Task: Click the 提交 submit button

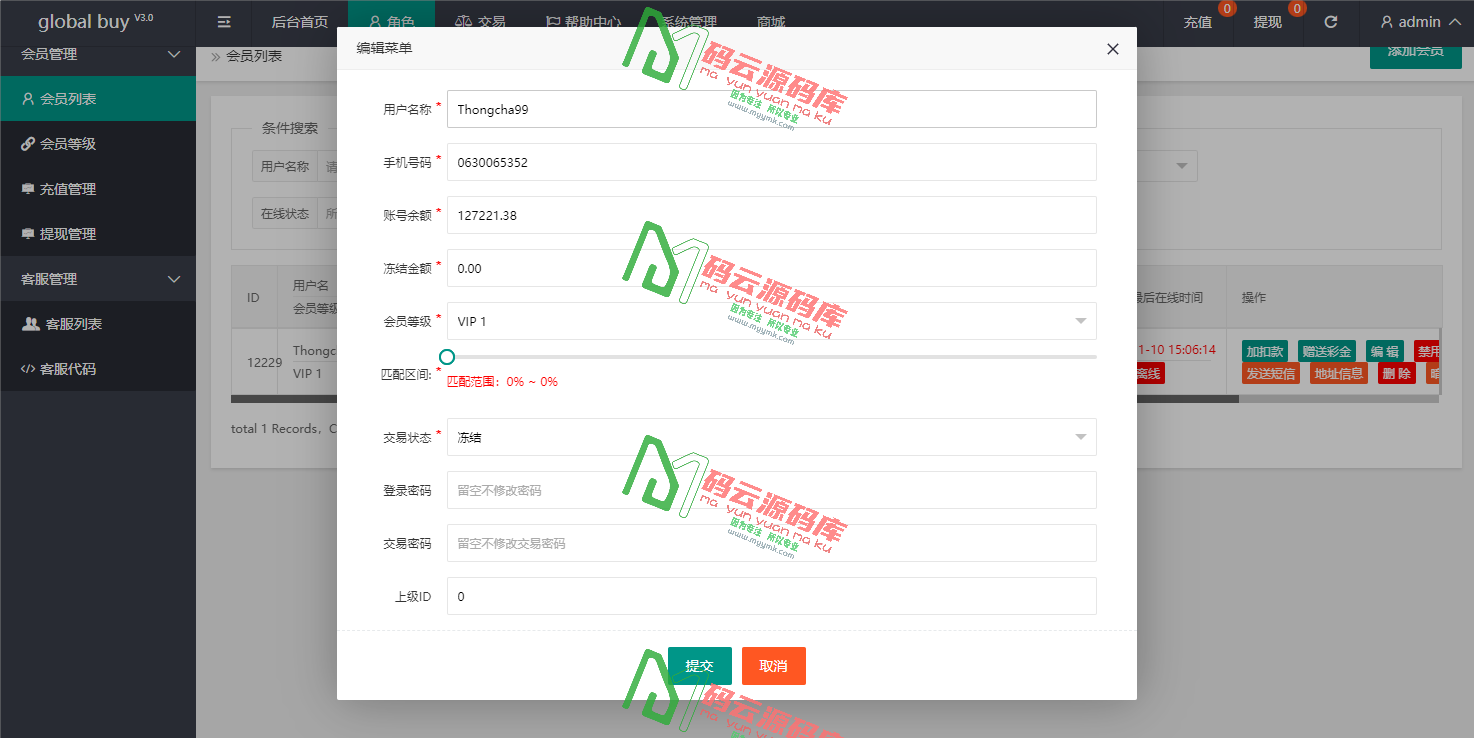Action: 699,665
